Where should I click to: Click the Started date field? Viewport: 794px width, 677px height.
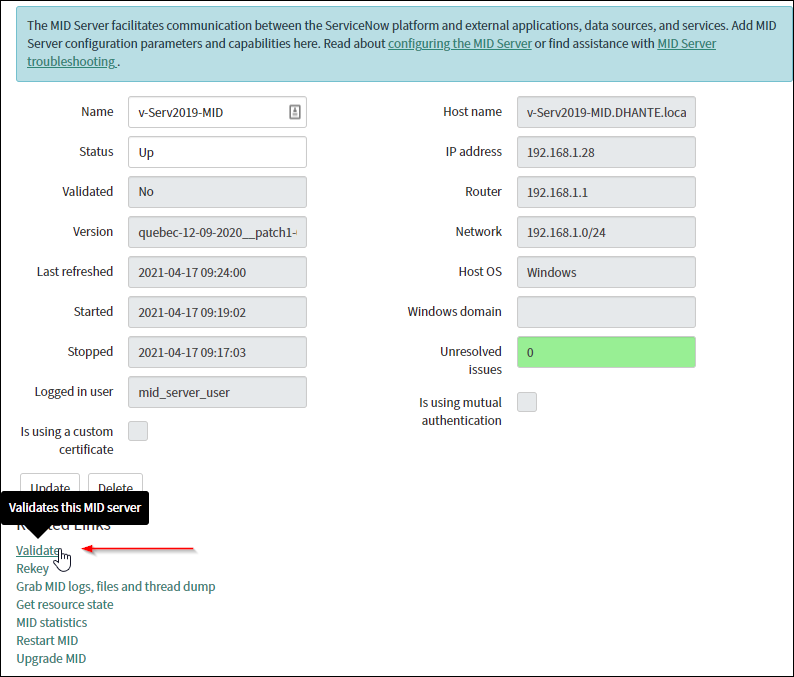pos(217,312)
